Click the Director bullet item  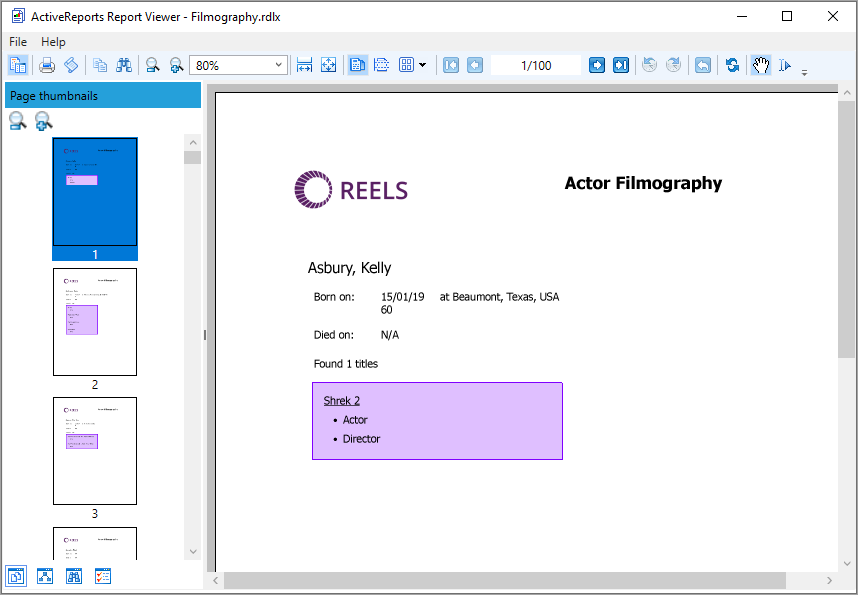(361, 439)
